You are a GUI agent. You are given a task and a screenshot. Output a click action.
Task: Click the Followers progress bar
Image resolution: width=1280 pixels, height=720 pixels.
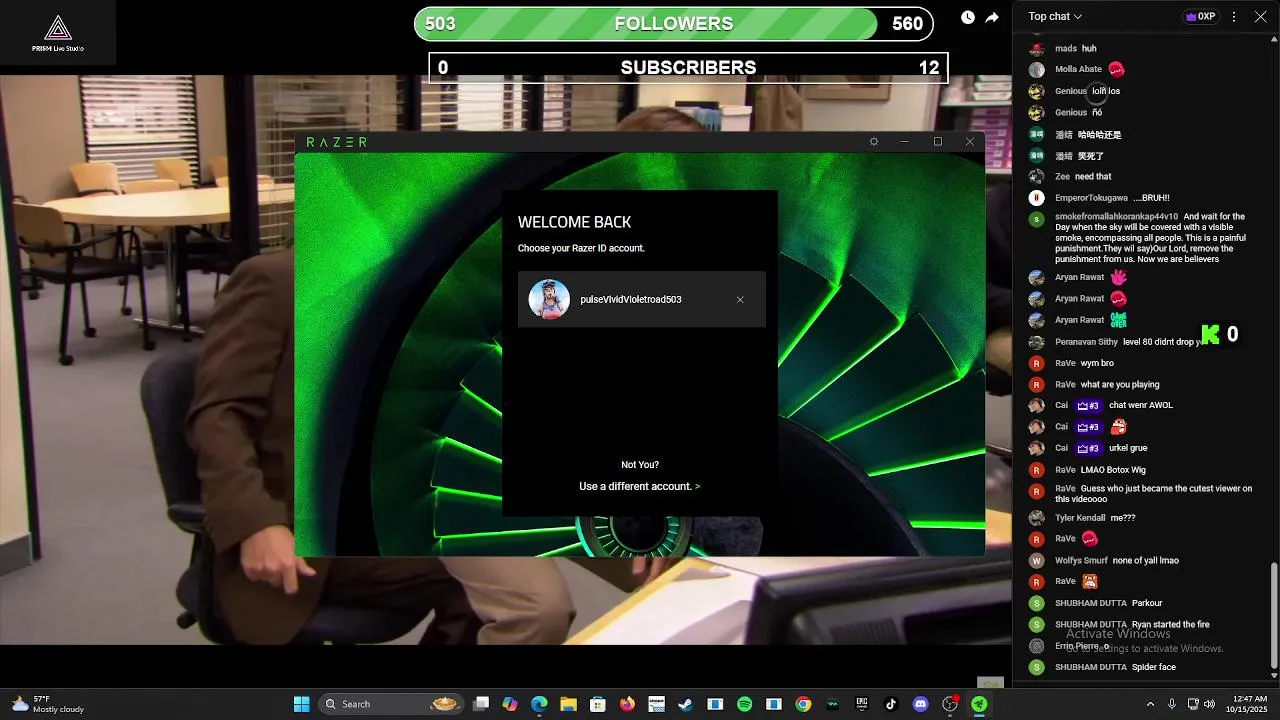coord(674,24)
